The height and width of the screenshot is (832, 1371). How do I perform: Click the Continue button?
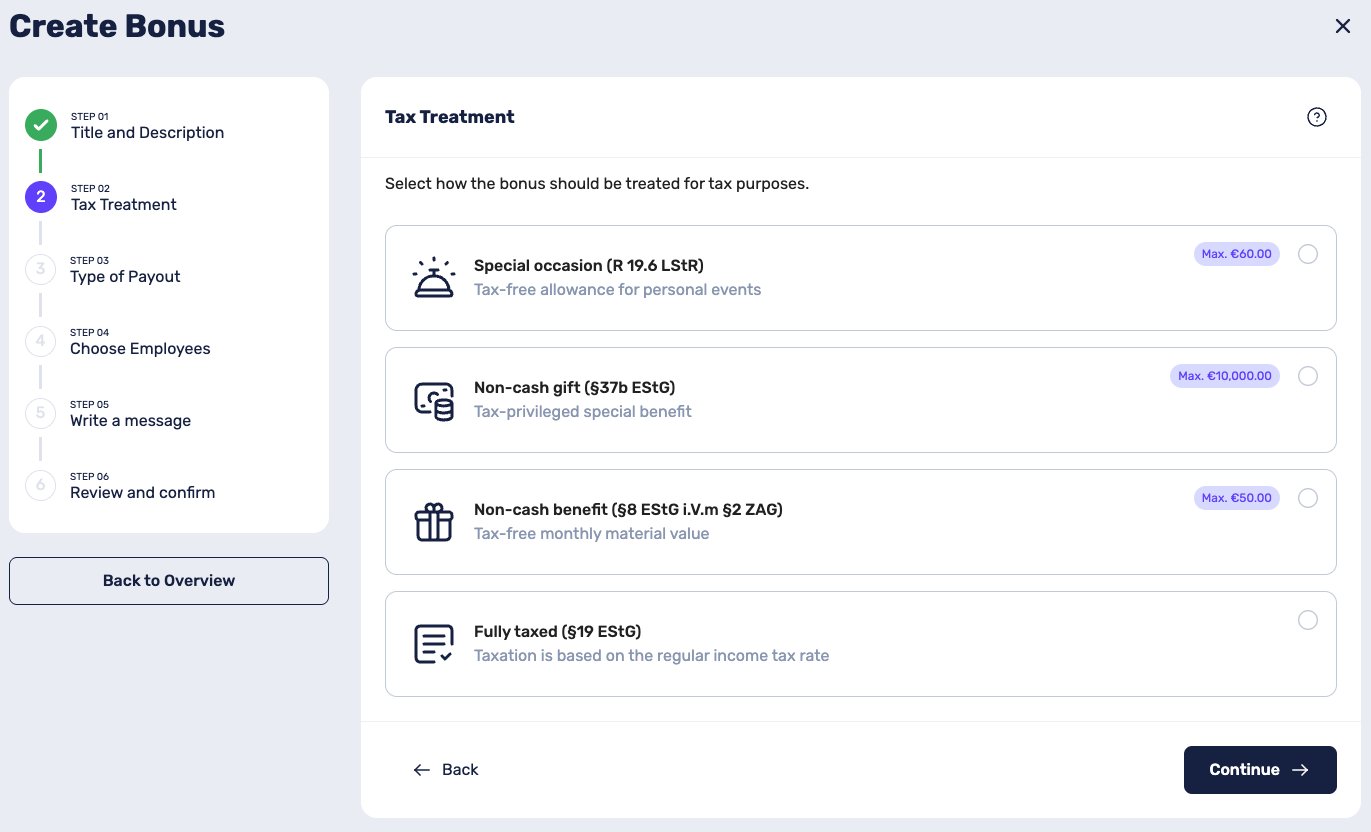click(1260, 770)
